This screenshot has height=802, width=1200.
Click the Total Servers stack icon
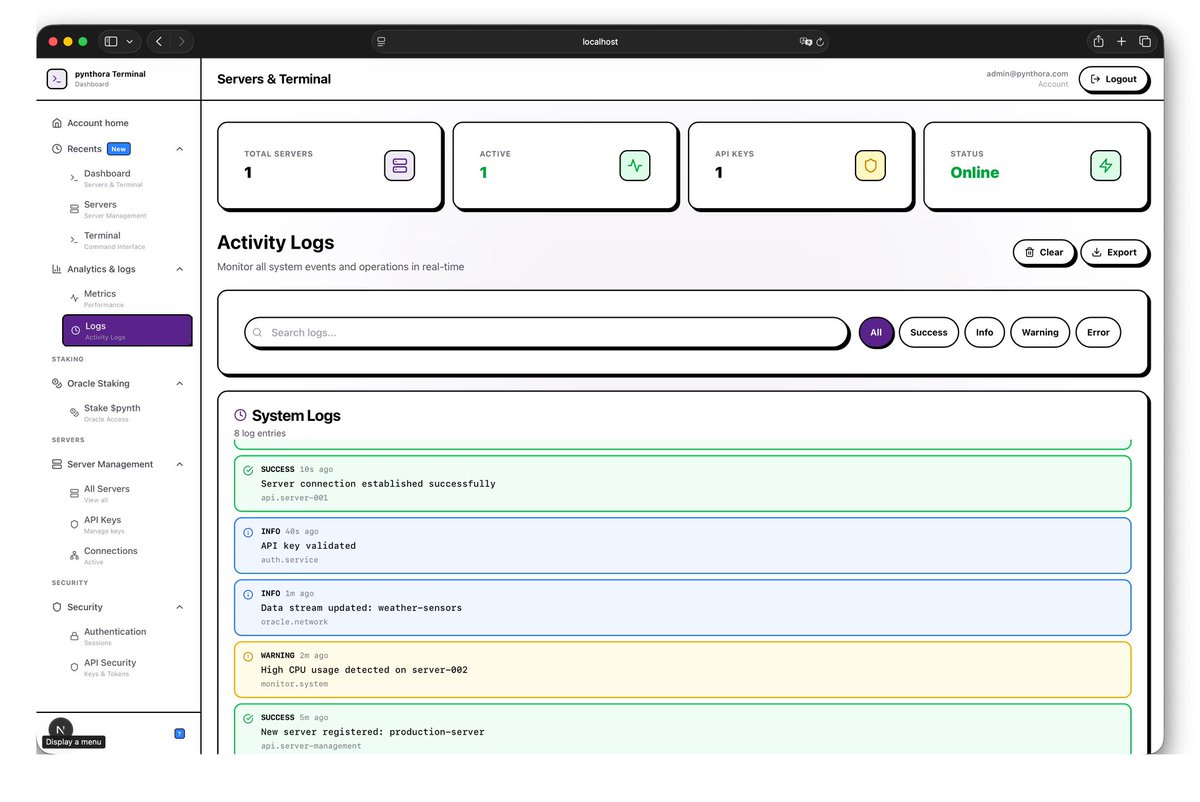tap(399, 165)
